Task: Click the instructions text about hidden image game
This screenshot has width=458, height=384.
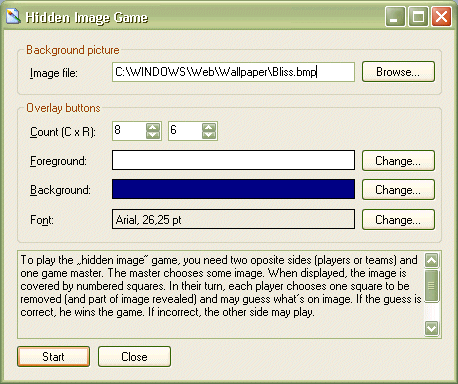Action: click(221, 286)
